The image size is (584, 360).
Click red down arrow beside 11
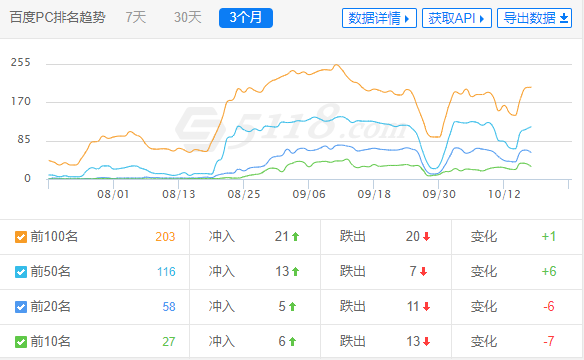[x=426, y=307]
